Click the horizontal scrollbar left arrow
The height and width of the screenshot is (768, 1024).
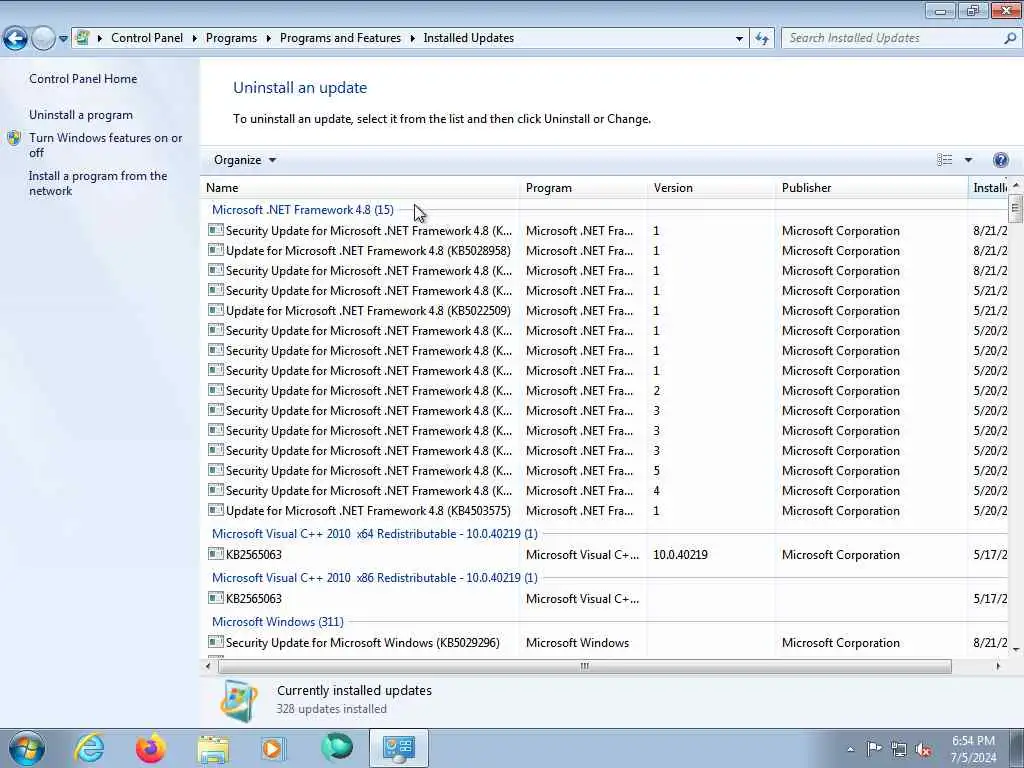[208, 666]
